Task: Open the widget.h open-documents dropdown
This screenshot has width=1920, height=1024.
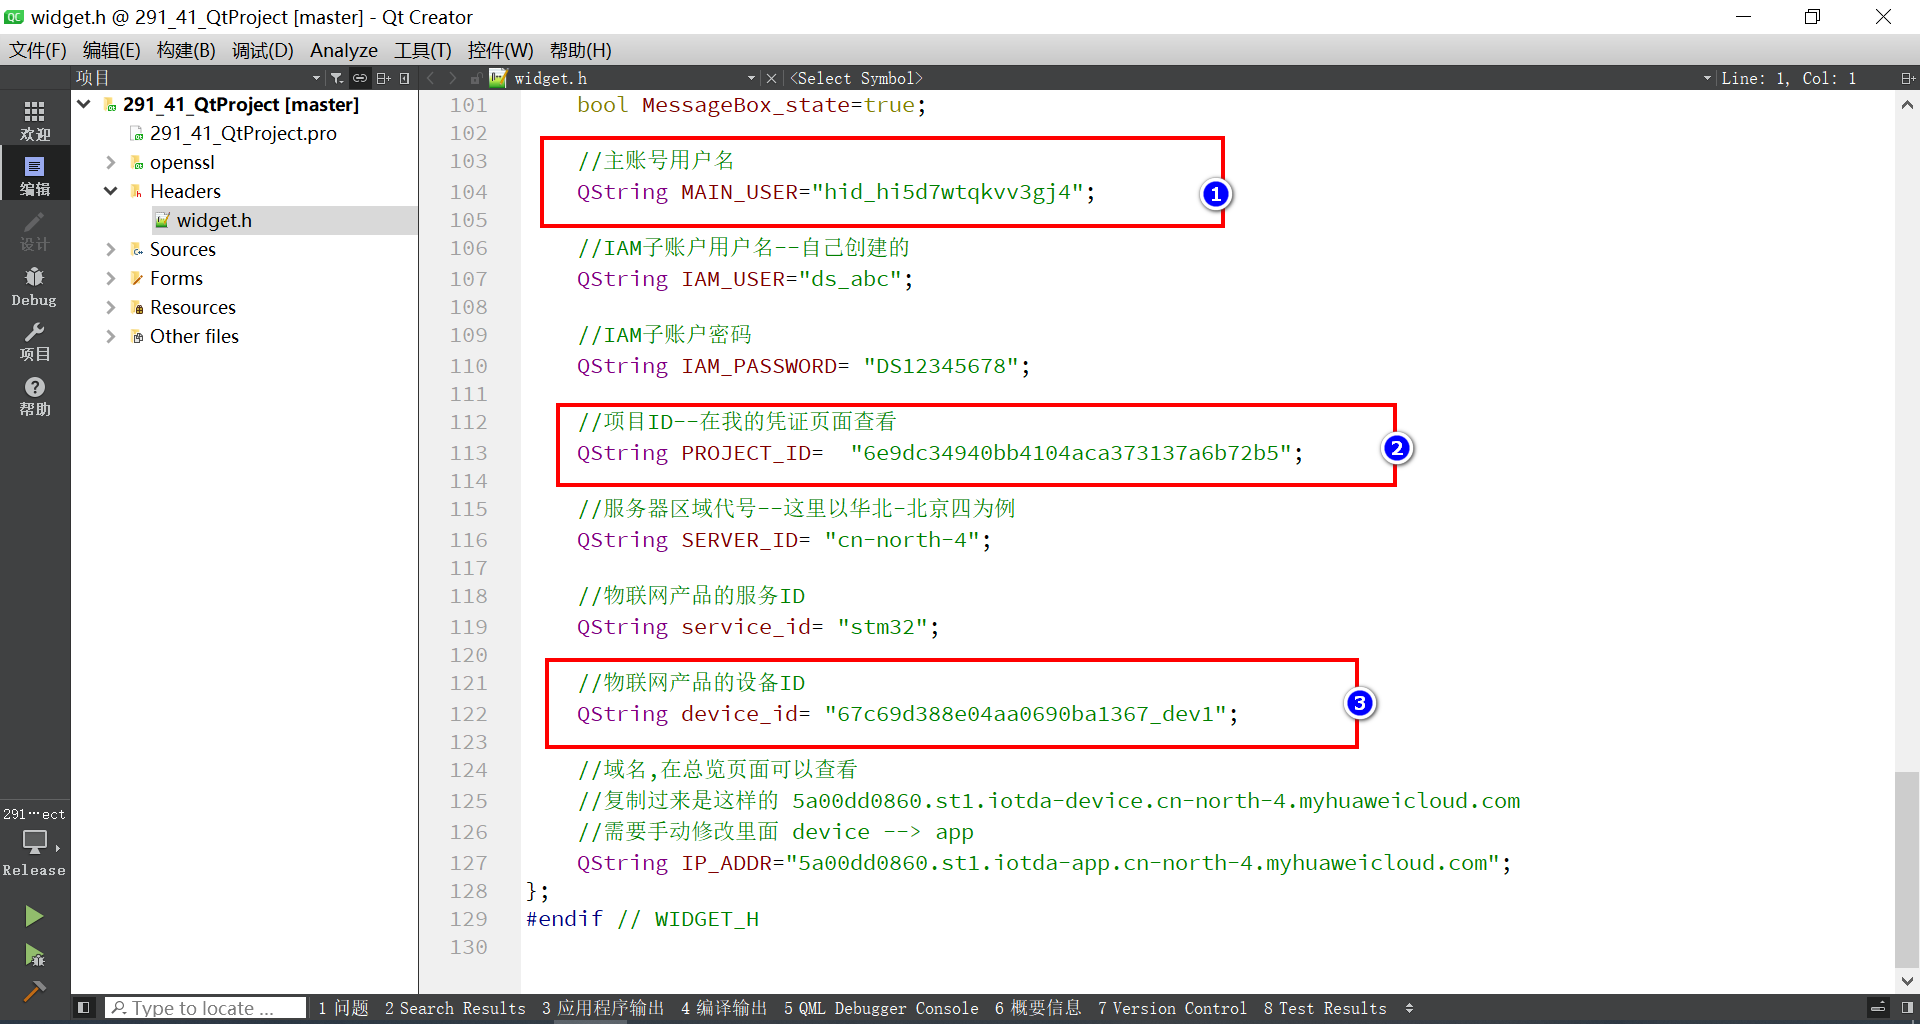Action: [x=751, y=78]
